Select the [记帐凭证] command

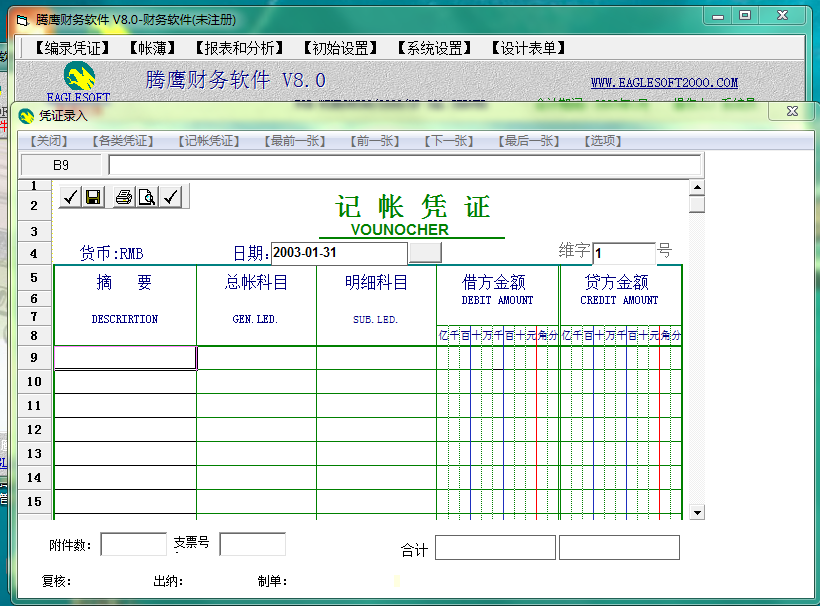tap(209, 141)
